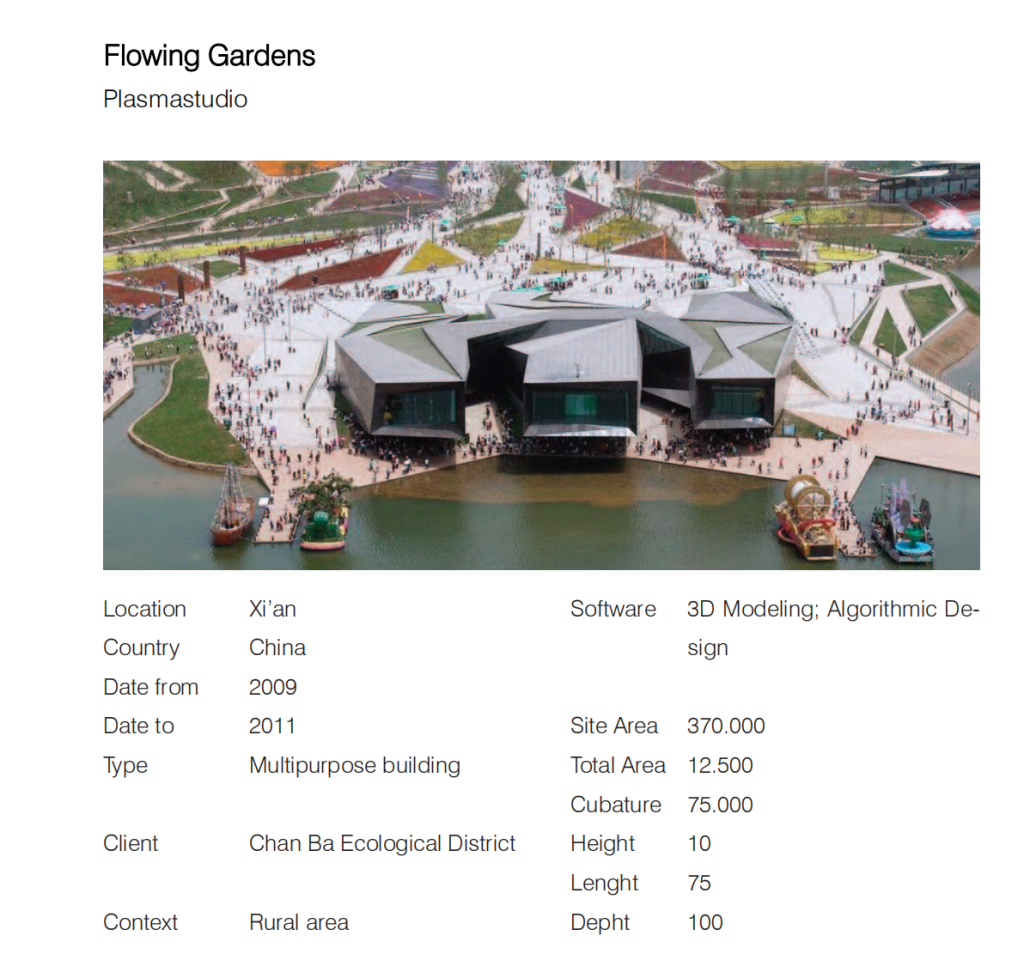Select the Multipurpose building type text

354,766
